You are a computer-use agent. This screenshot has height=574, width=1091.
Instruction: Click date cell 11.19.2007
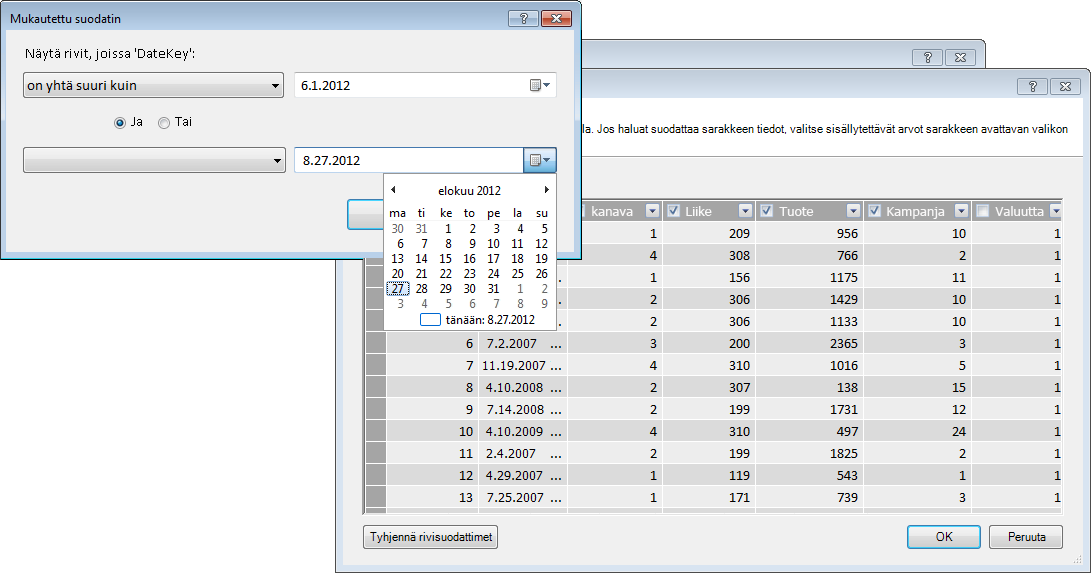pyautogui.click(x=523, y=365)
